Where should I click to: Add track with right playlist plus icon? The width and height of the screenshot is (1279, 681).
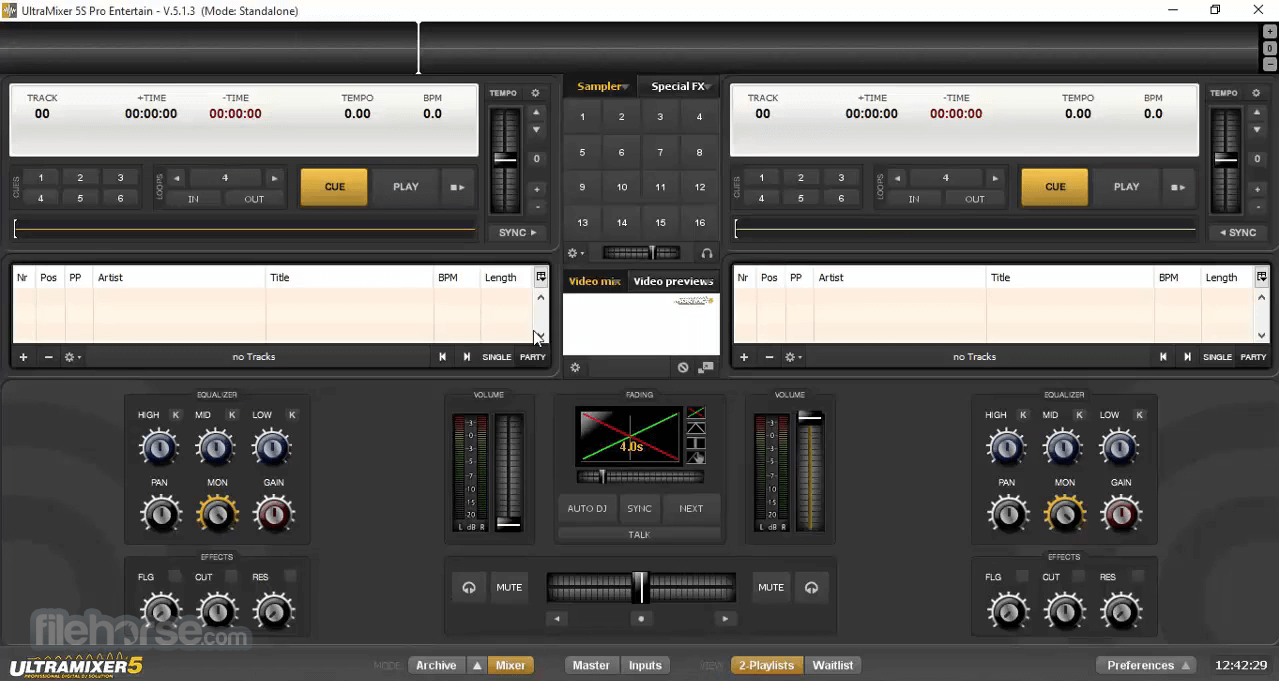point(743,357)
